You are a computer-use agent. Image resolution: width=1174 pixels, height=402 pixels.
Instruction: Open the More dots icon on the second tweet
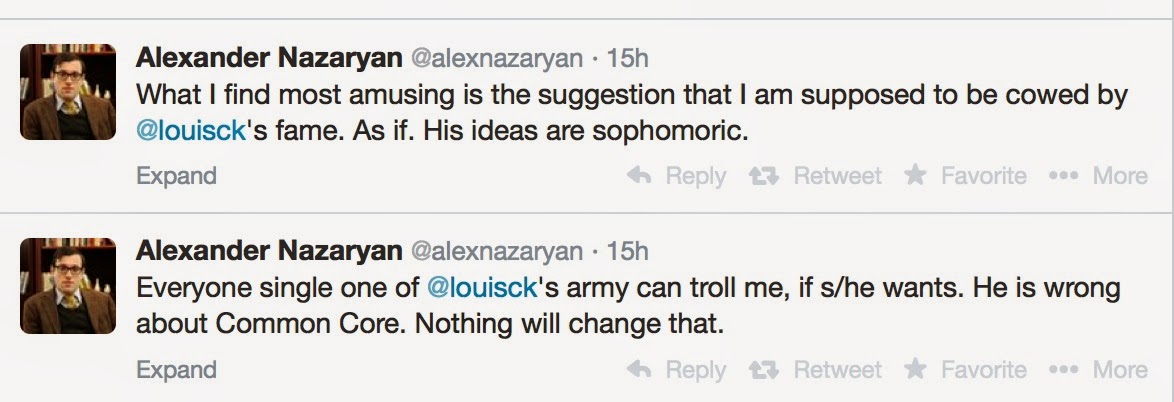(1063, 370)
